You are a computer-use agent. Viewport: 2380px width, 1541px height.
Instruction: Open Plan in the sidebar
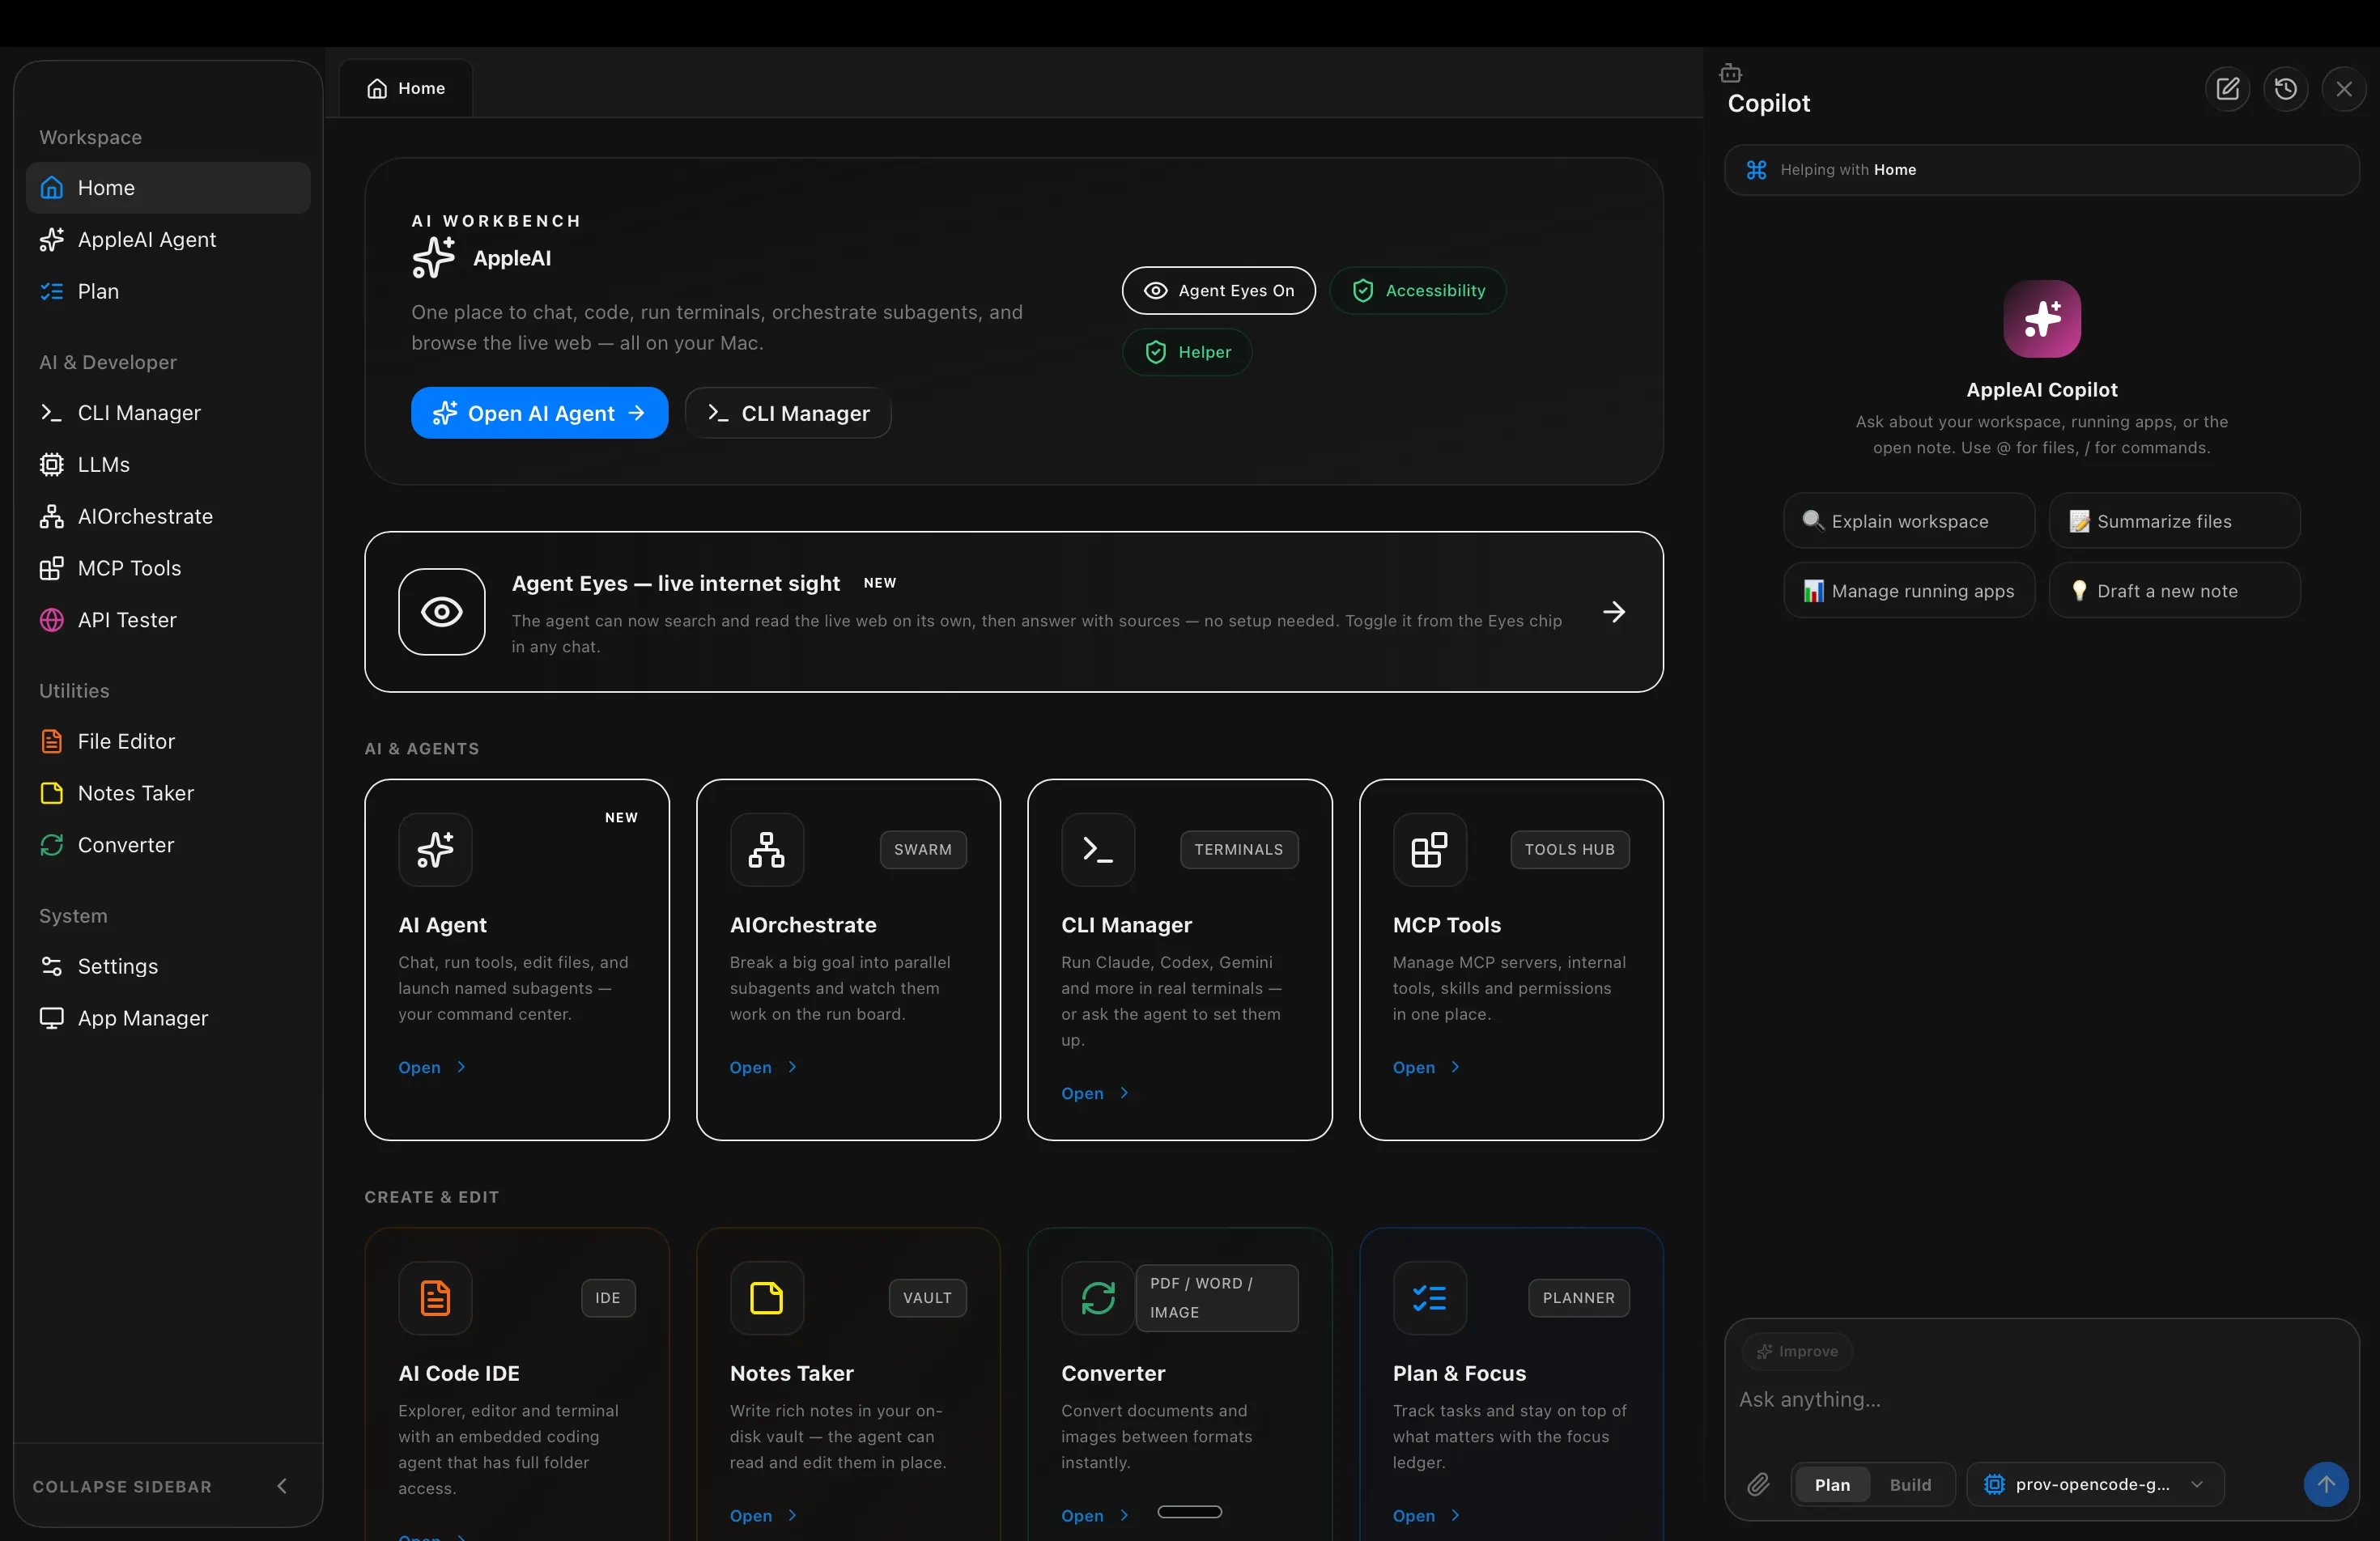(x=168, y=291)
